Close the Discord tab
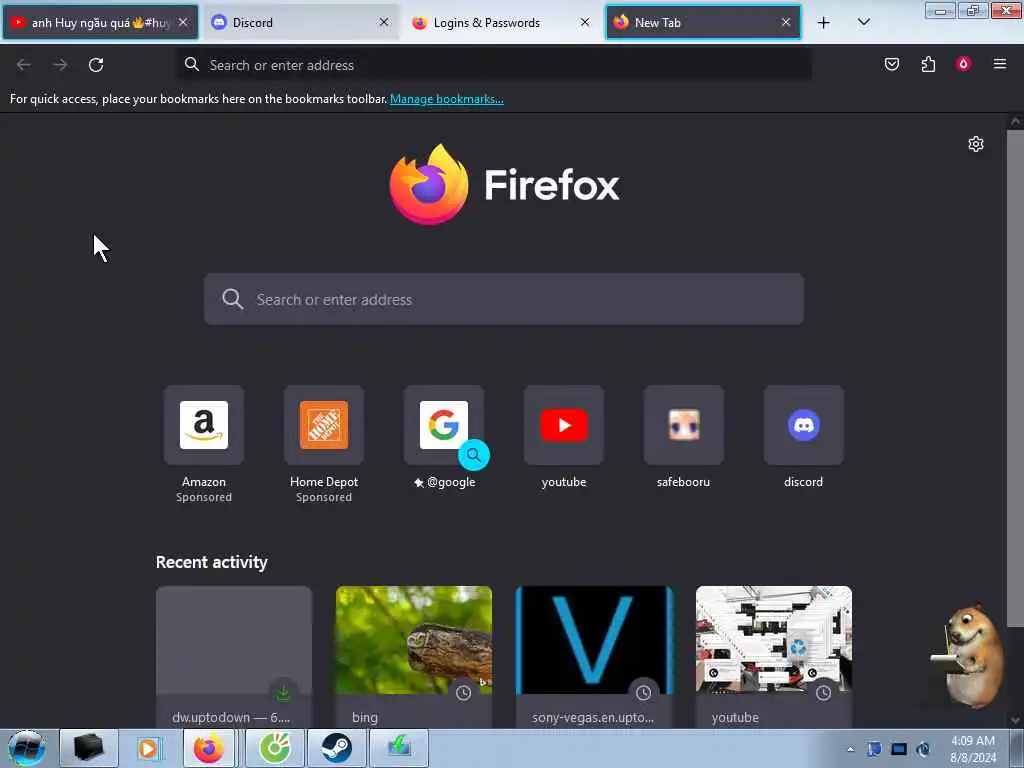The height and width of the screenshot is (768, 1024). coord(384,22)
